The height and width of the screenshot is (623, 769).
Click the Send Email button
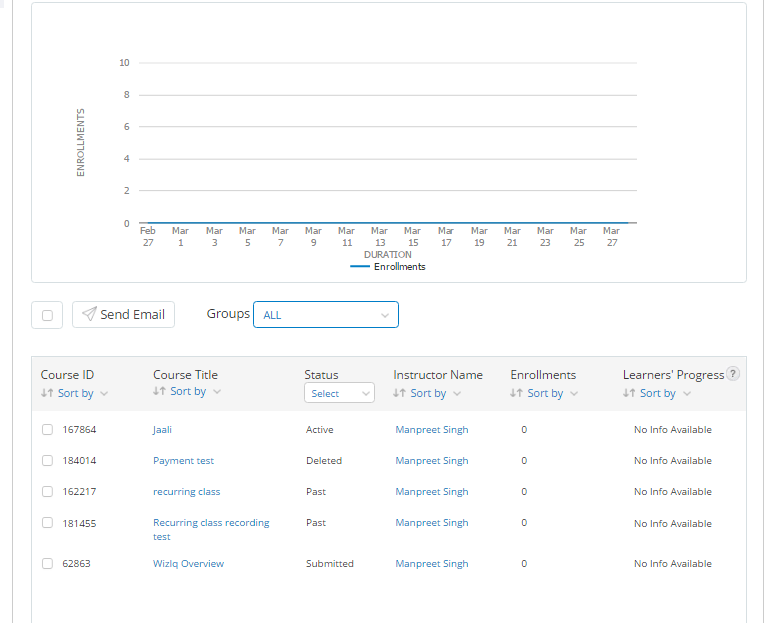pyautogui.click(x=124, y=314)
